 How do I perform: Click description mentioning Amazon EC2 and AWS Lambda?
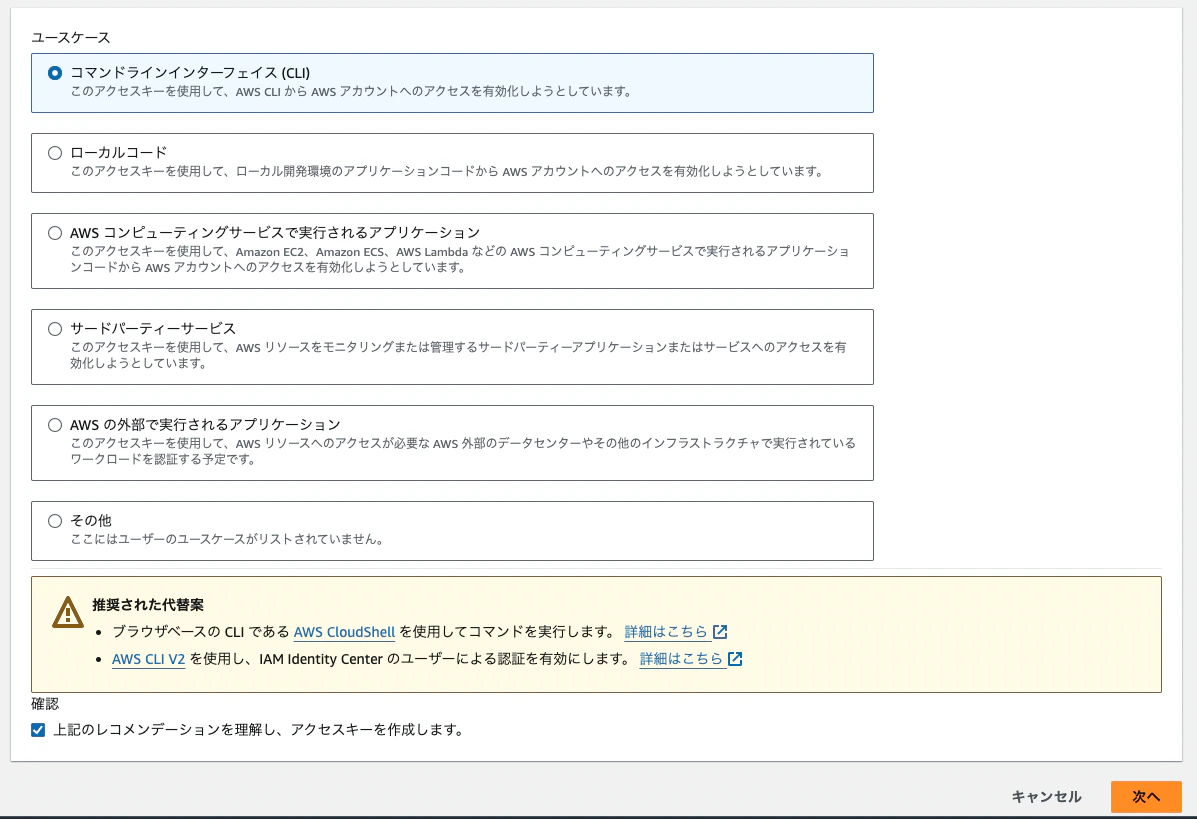click(460, 260)
